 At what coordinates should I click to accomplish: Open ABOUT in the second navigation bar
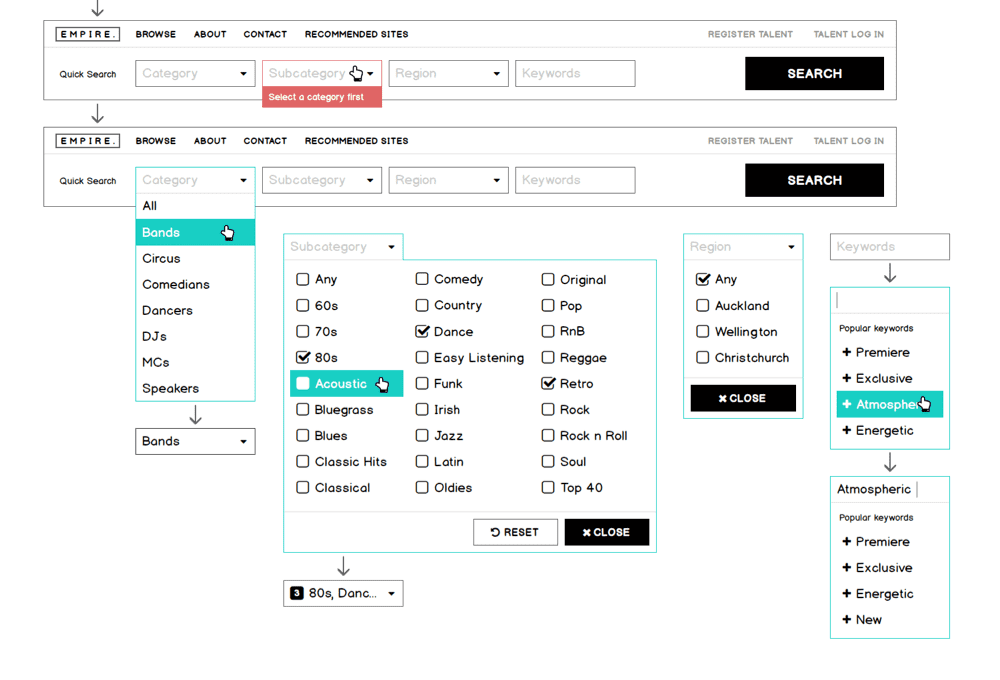pyautogui.click(x=210, y=141)
